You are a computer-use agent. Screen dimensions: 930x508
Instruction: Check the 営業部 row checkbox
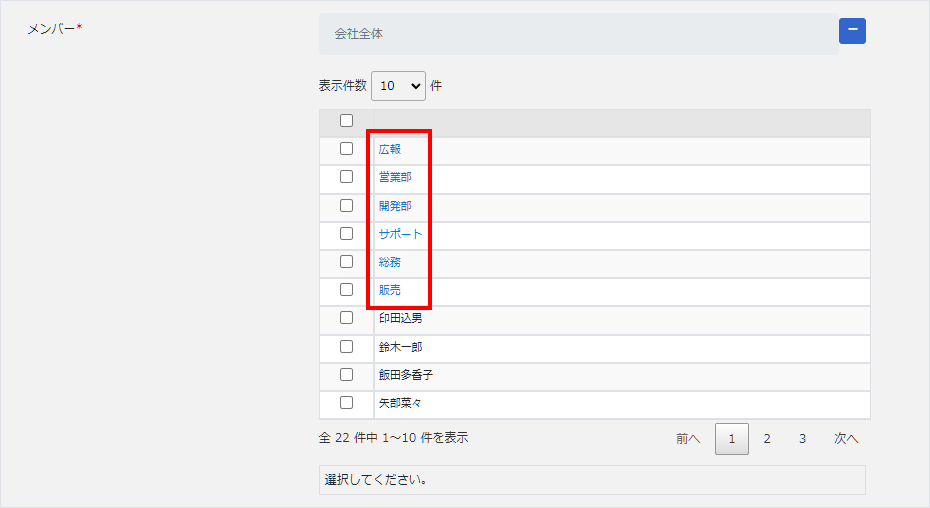pyautogui.click(x=346, y=177)
